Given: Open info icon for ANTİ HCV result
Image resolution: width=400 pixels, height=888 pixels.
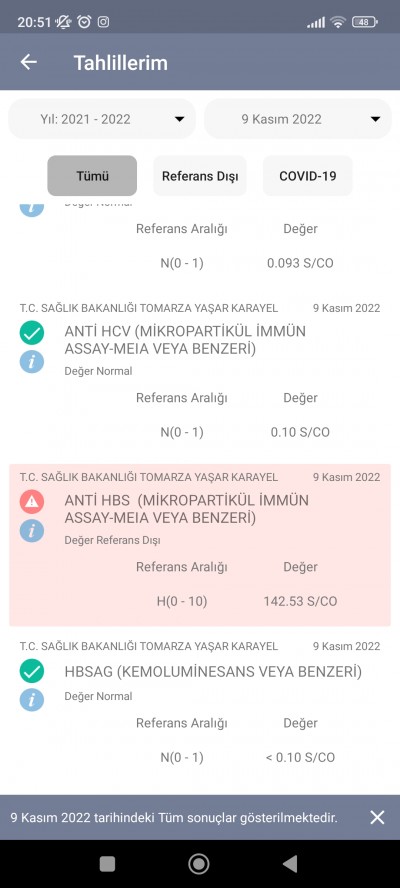Looking at the screenshot, I should [x=32, y=361].
